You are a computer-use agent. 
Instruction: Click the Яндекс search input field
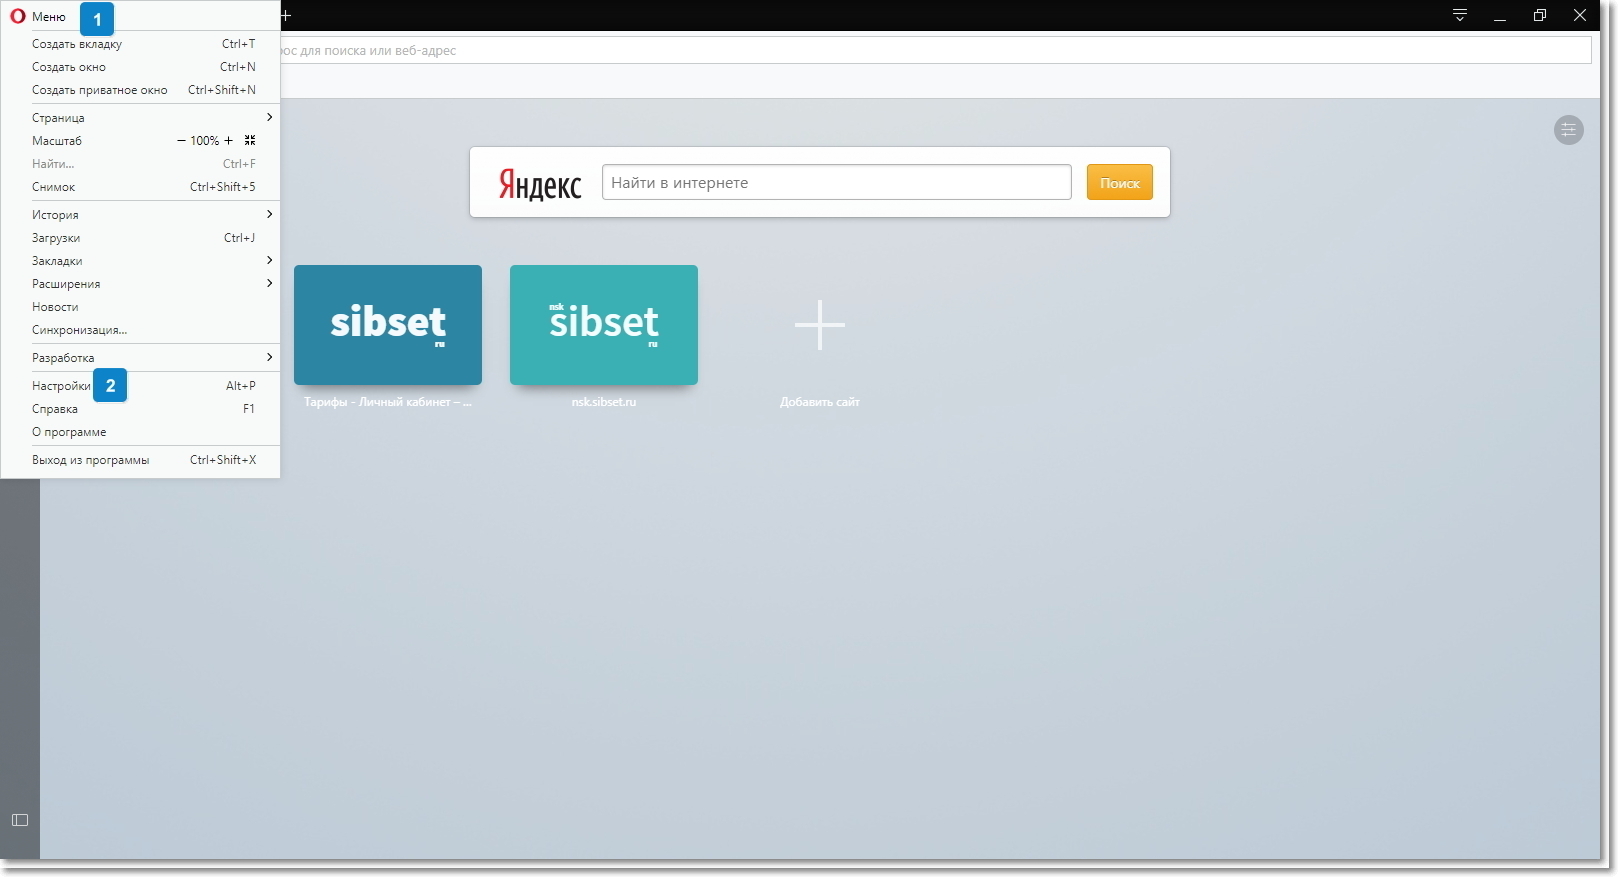tap(837, 183)
